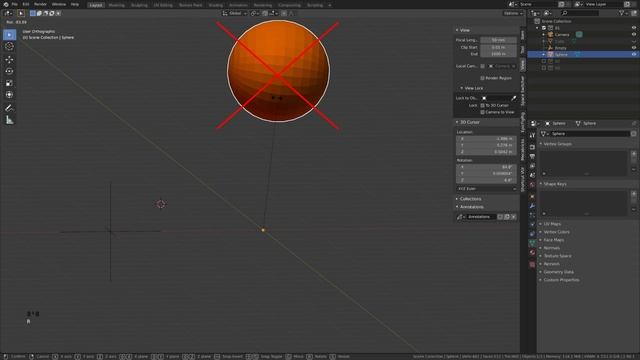Switch to the UV Editing workspace tab

click(x=163, y=5)
